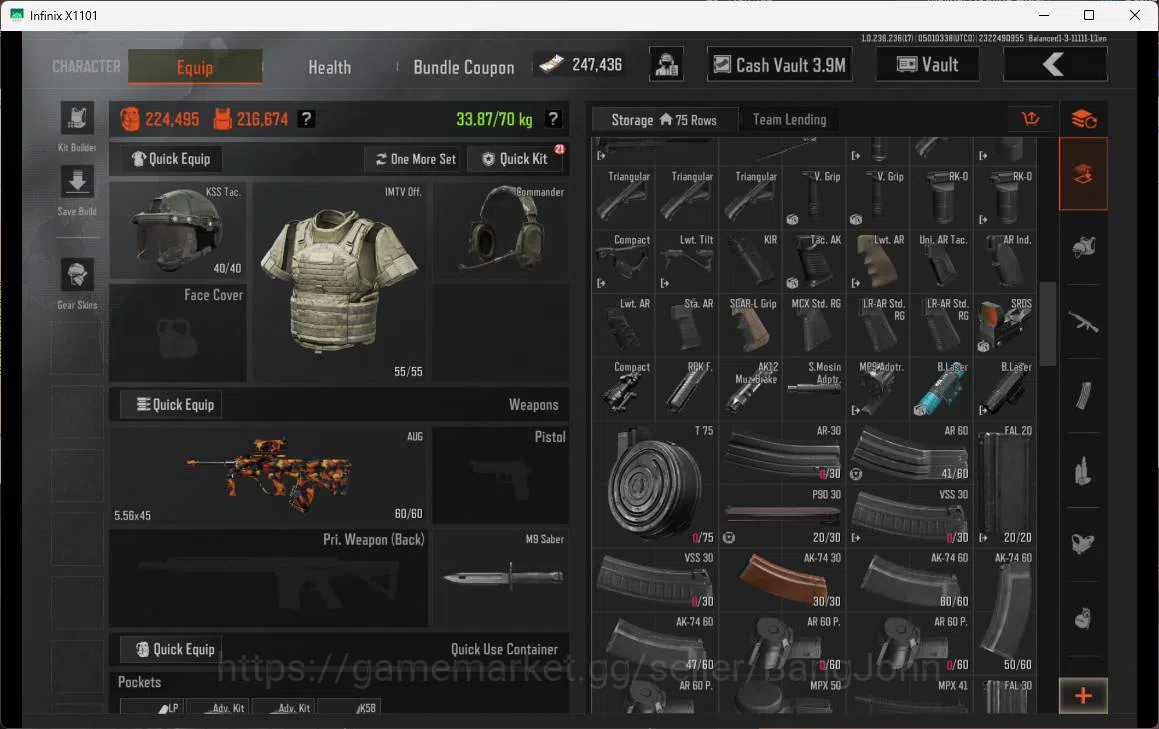1159x729 pixels.
Task: Filter storage by magazine icon
Action: 1084,396
